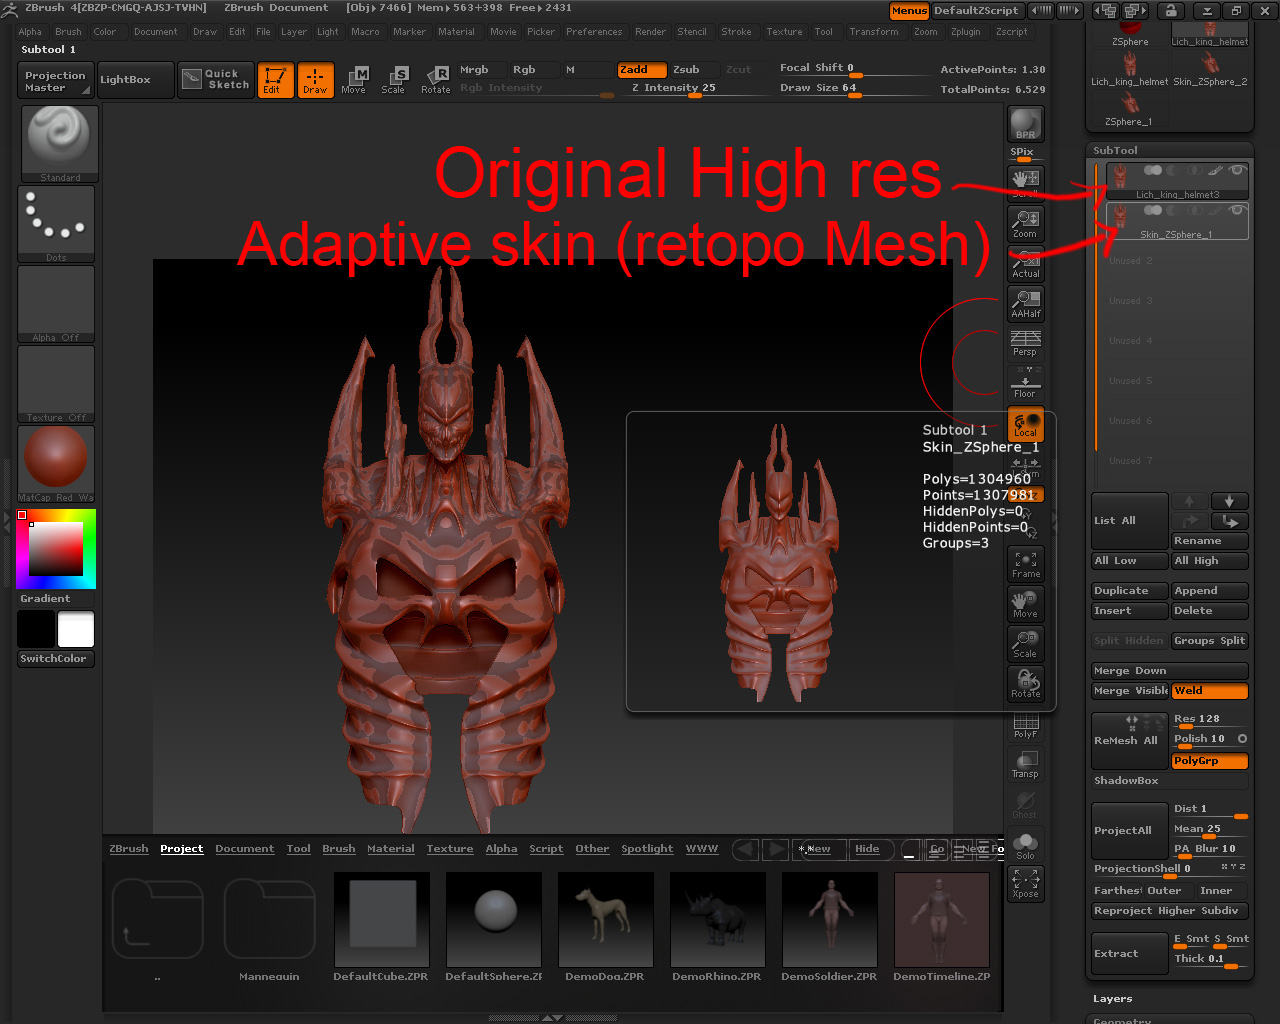Switch to the Tool tab in LightBox
The height and width of the screenshot is (1024, 1280).
click(x=298, y=848)
